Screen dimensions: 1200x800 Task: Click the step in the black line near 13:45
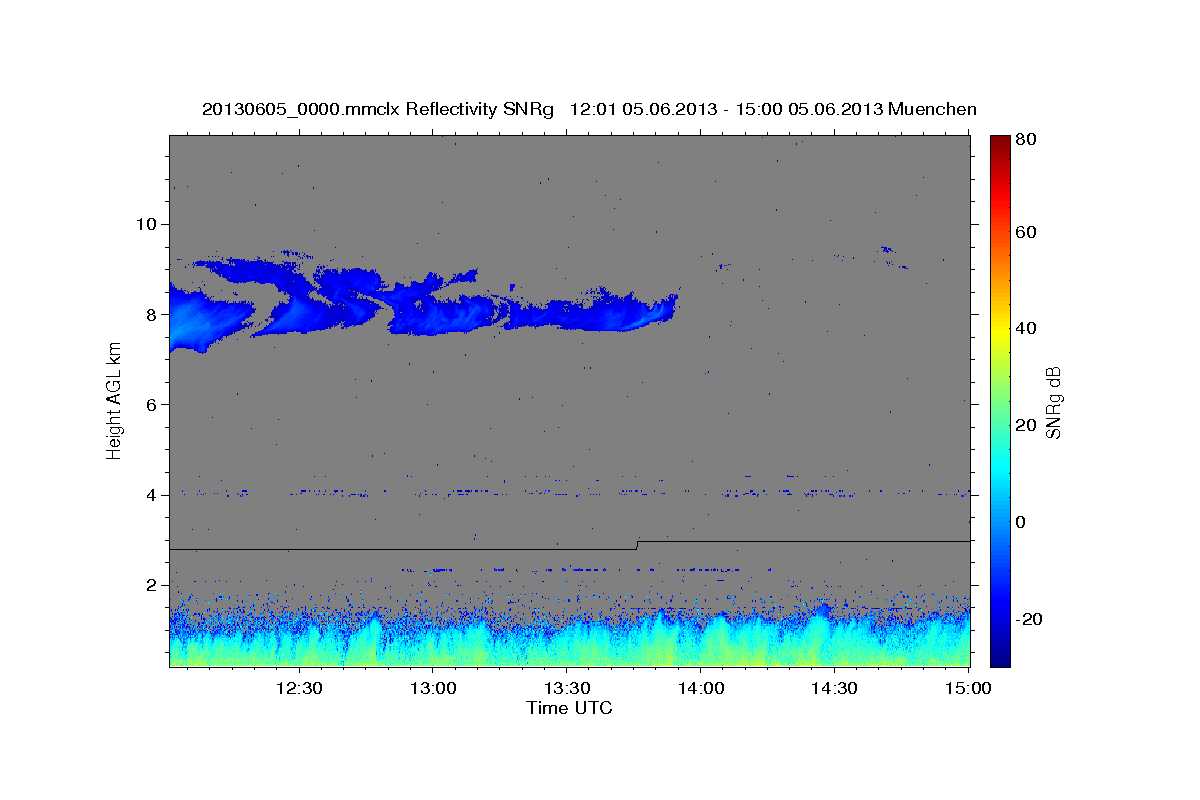pos(637,545)
